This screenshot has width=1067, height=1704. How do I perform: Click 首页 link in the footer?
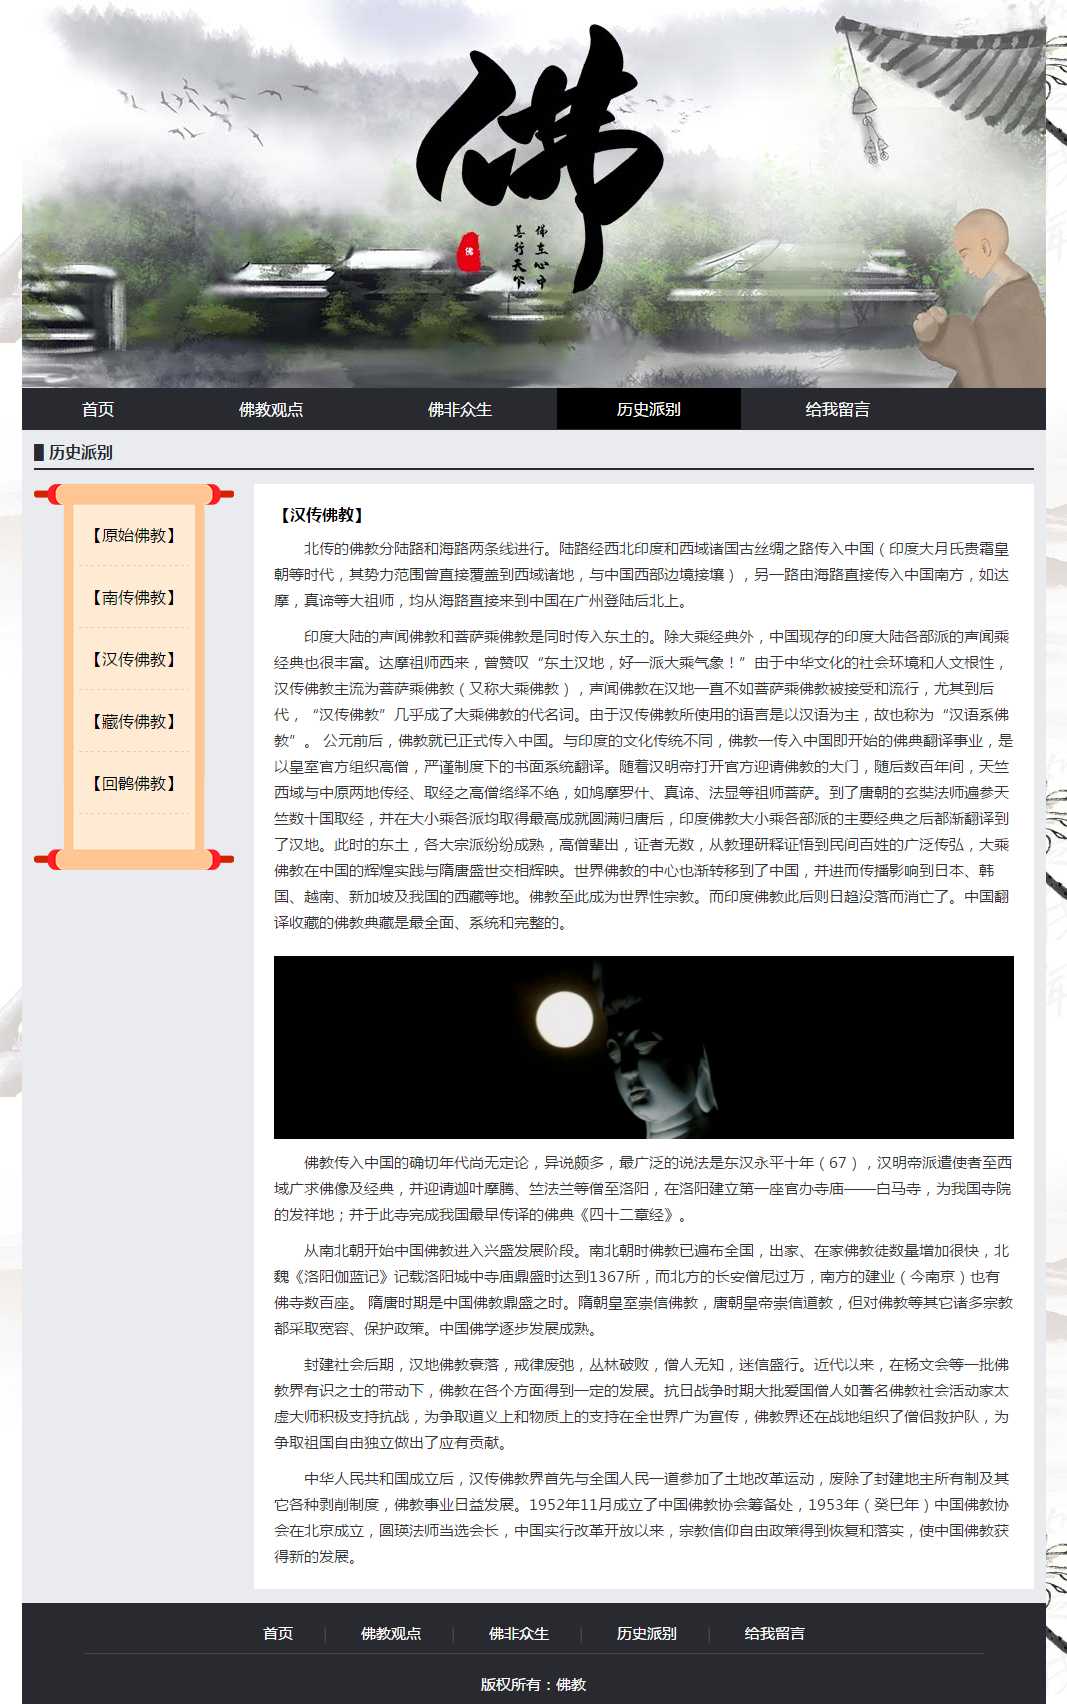point(278,1633)
